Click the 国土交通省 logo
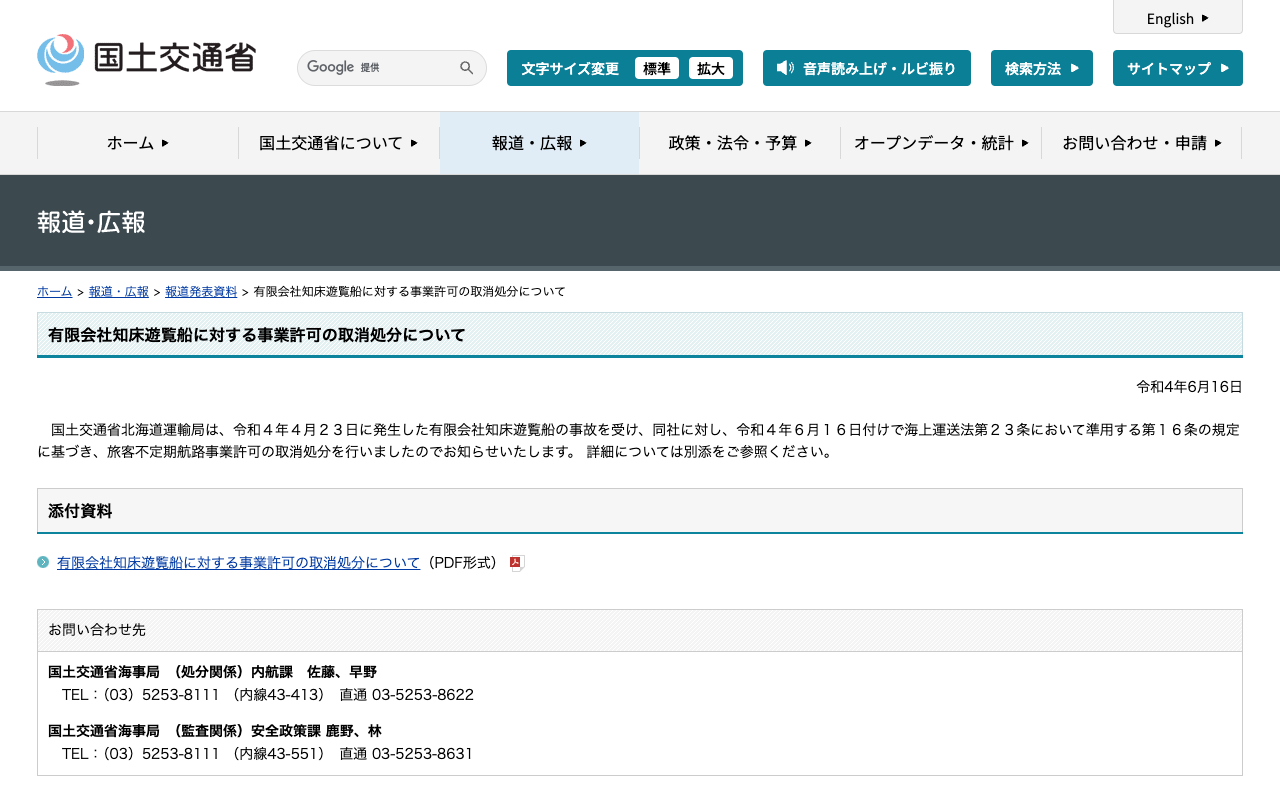Viewport: 1280px width, 800px height. (146, 60)
